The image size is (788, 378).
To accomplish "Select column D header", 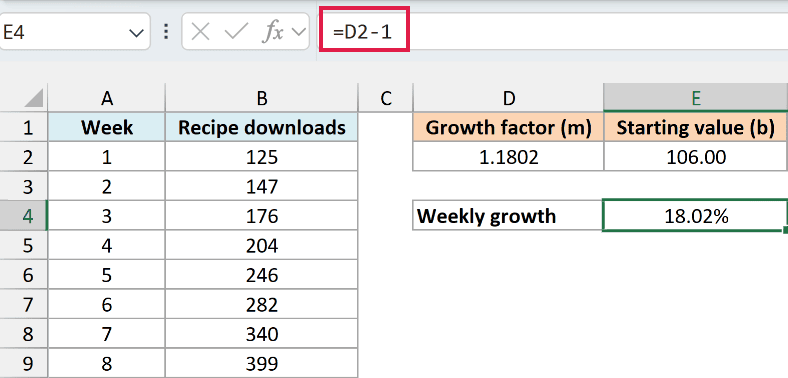I will click(508, 98).
